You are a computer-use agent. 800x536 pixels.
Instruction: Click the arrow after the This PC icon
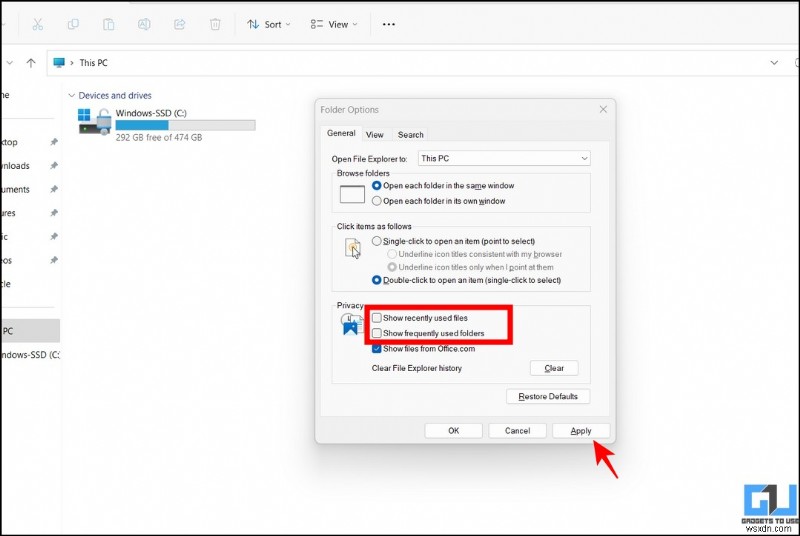pos(72,63)
